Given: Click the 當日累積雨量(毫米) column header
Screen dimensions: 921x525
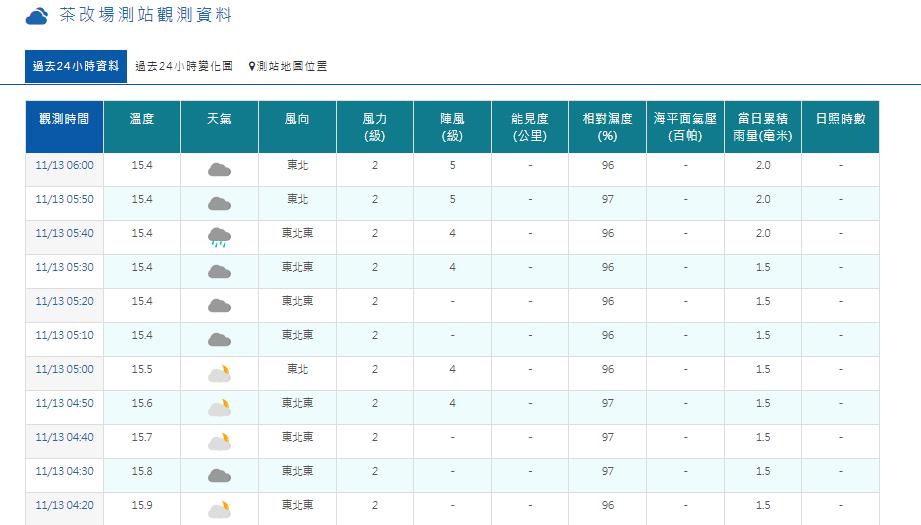Looking at the screenshot, I should tap(763, 127).
